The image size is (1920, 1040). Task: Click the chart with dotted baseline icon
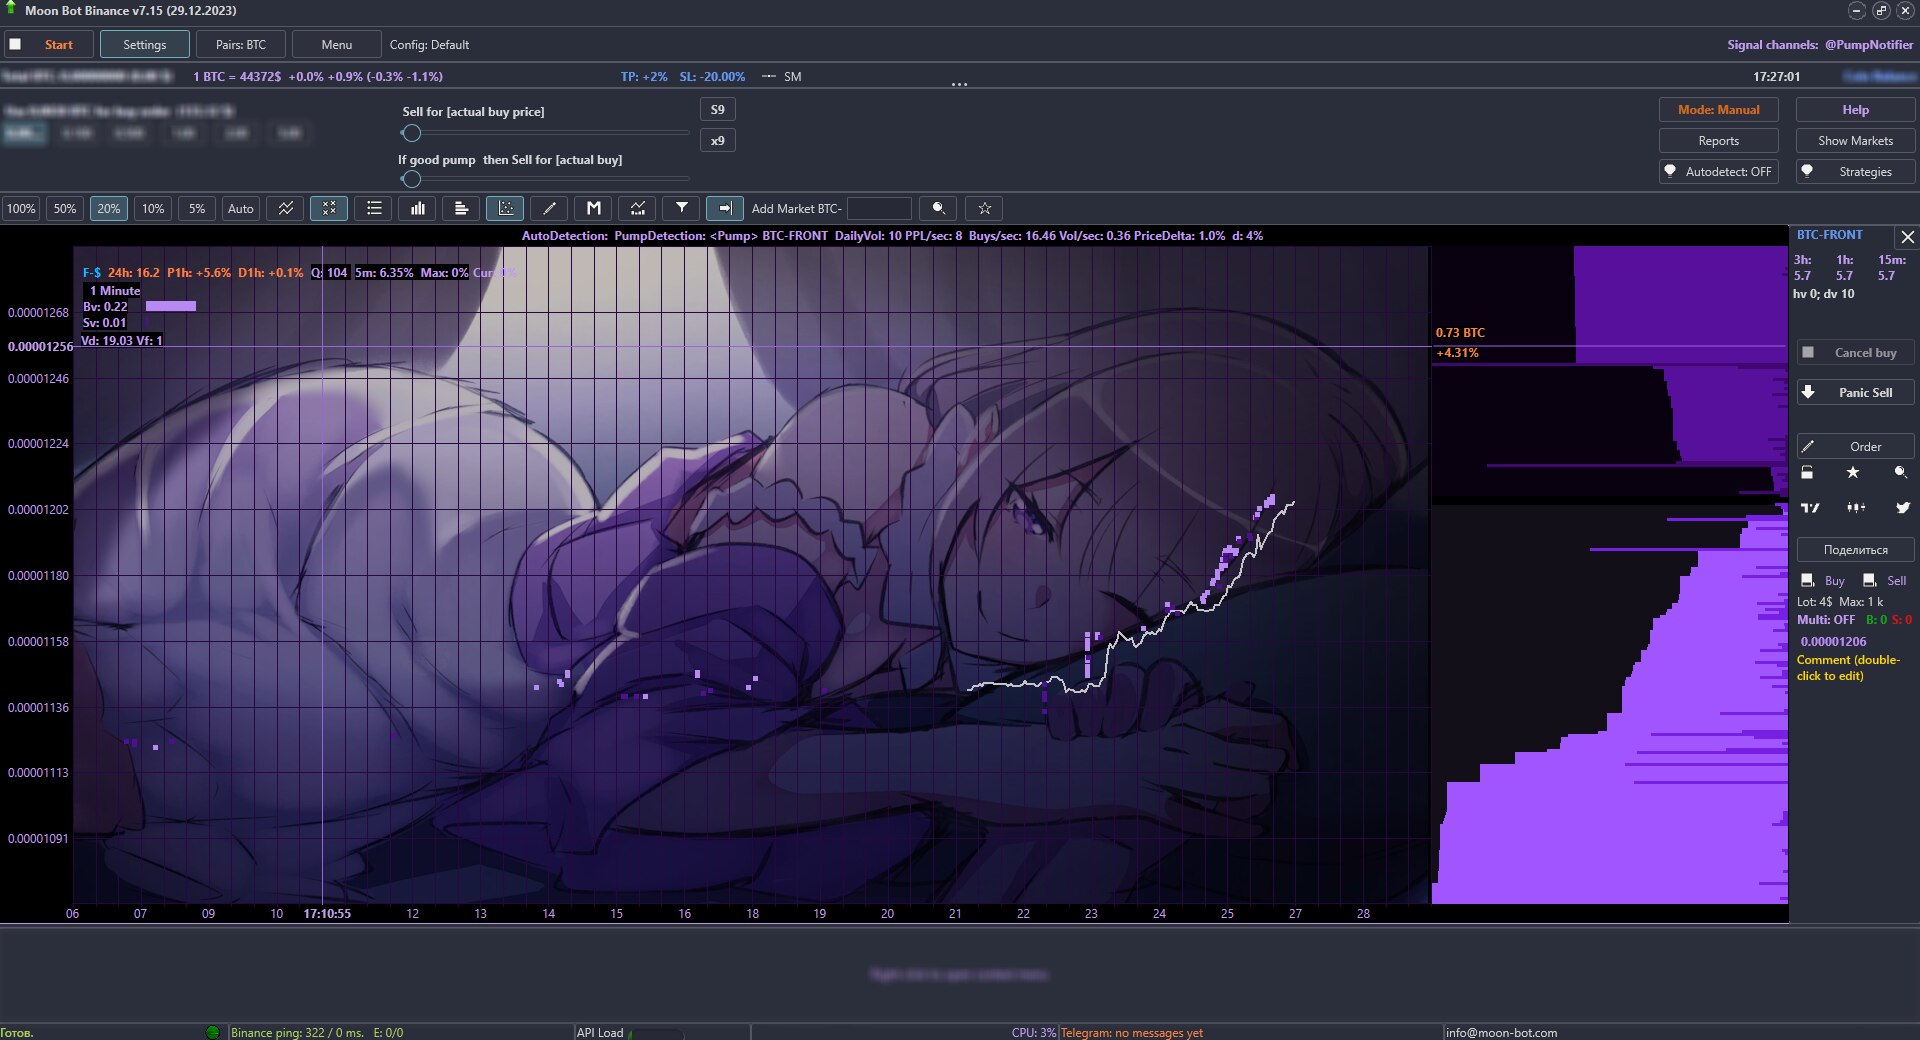[637, 208]
